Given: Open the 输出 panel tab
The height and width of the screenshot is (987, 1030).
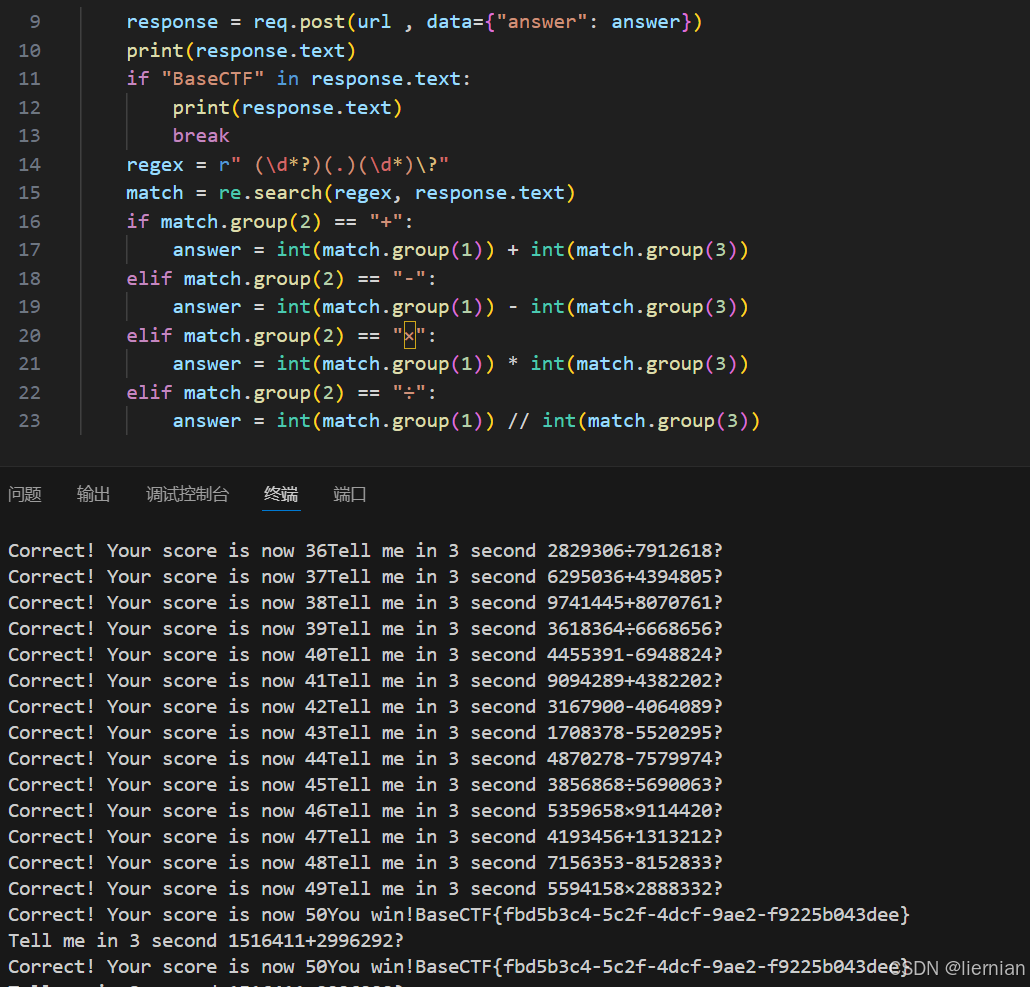Looking at the screenshot, I should (93, 493).
